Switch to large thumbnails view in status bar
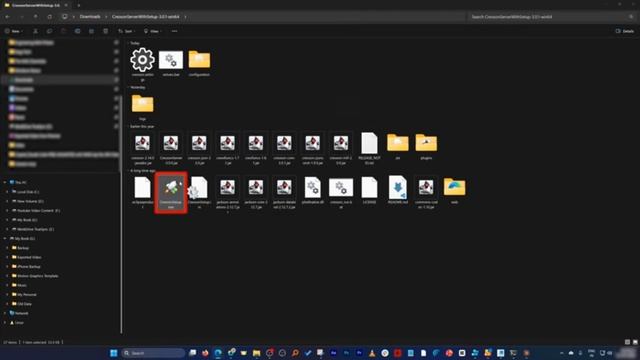 coord(635,342)
